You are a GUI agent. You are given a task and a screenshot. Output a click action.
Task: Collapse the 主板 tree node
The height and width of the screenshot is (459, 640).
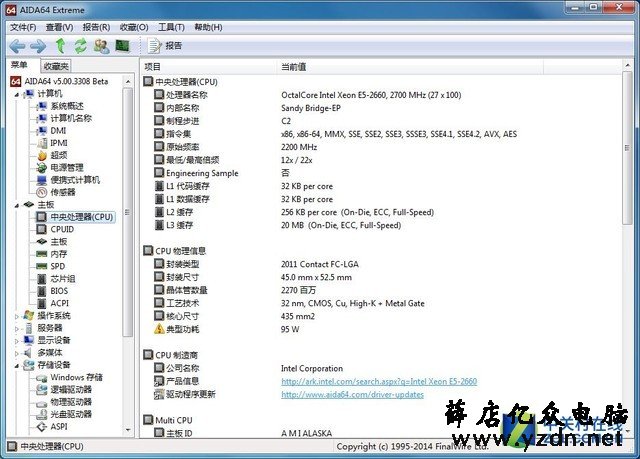pyautogui.click(x=17, y=205)
